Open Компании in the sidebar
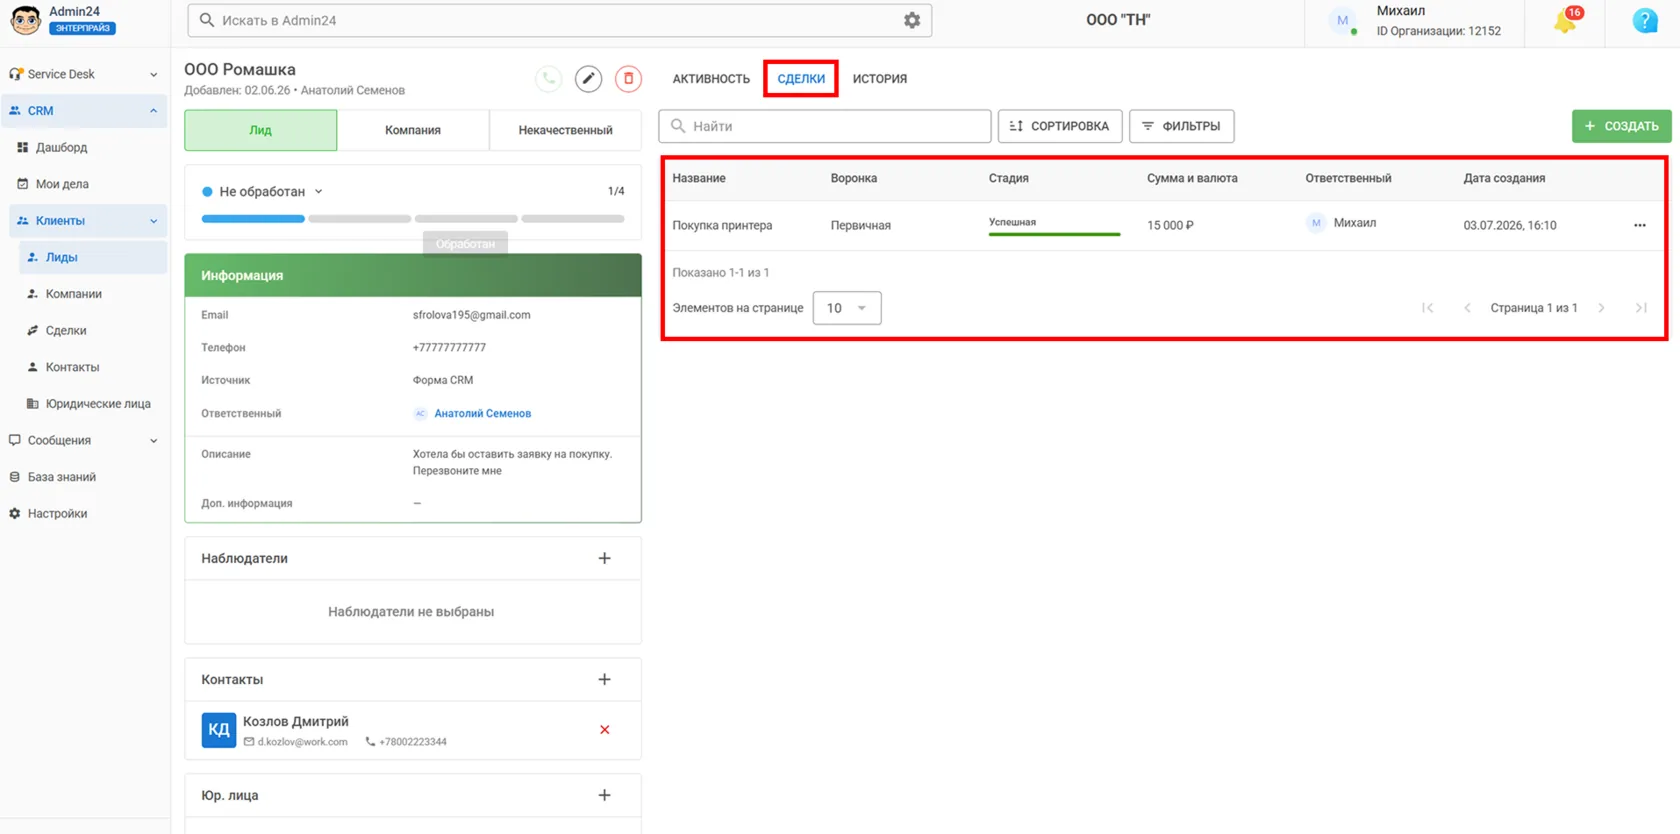The width and height of the screenshot is (1680, 834). pos(74,294)
